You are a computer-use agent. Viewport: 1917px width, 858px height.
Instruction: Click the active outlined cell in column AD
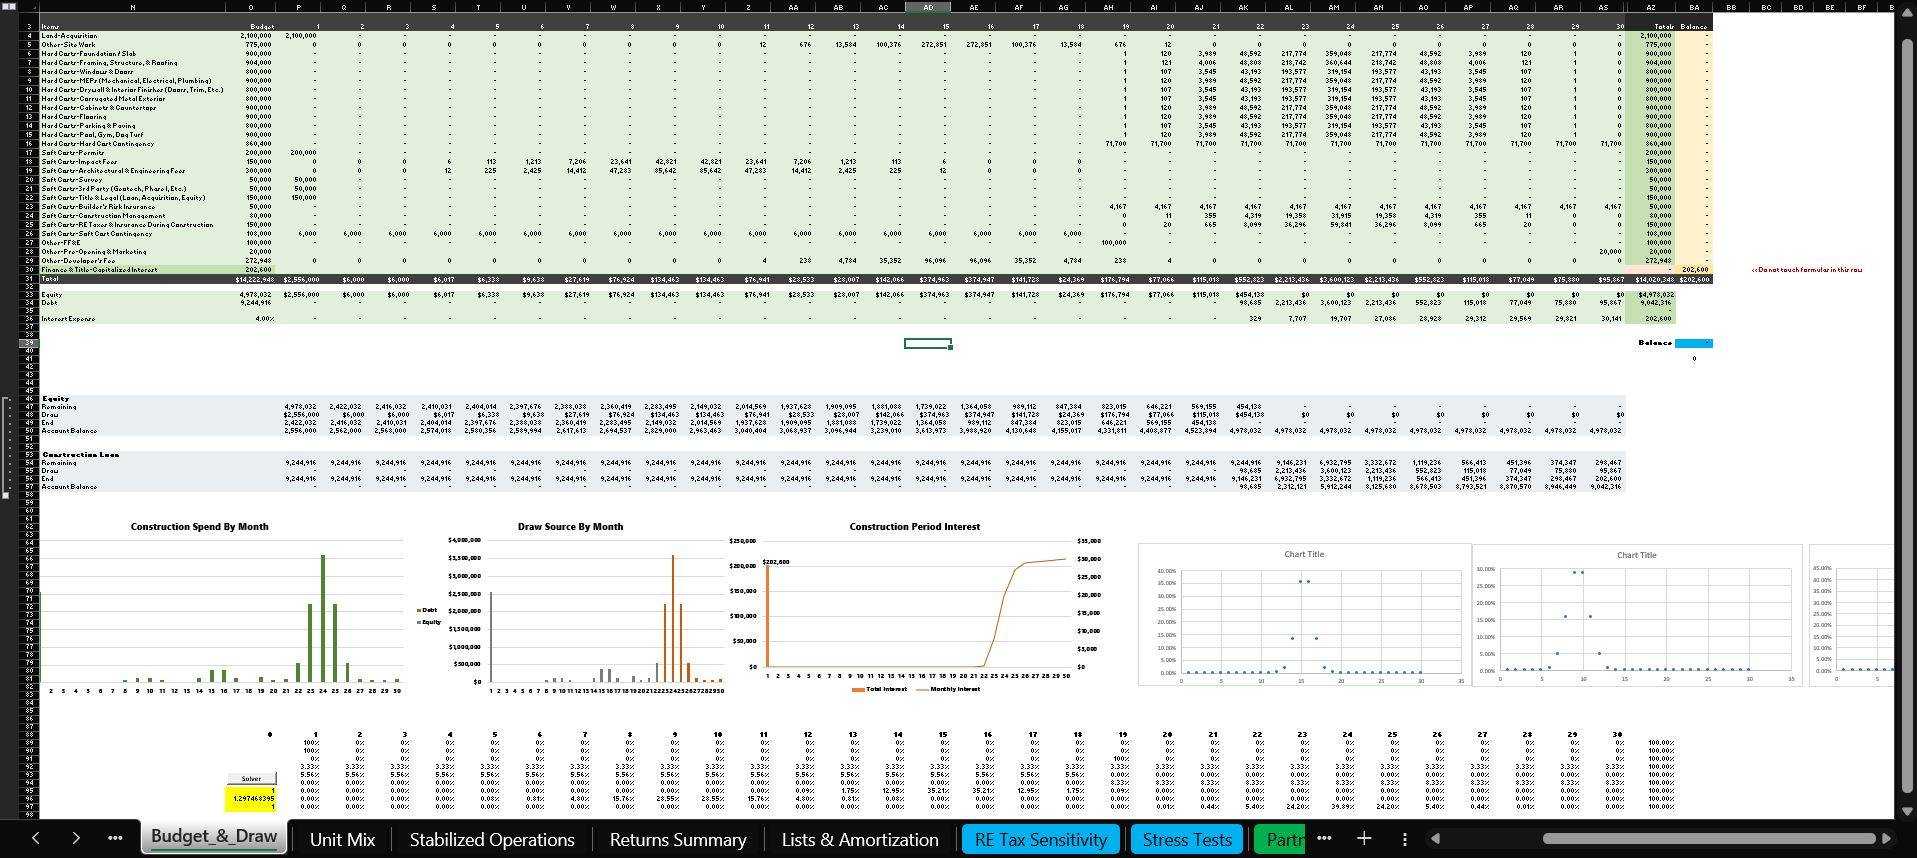(928, 343)
